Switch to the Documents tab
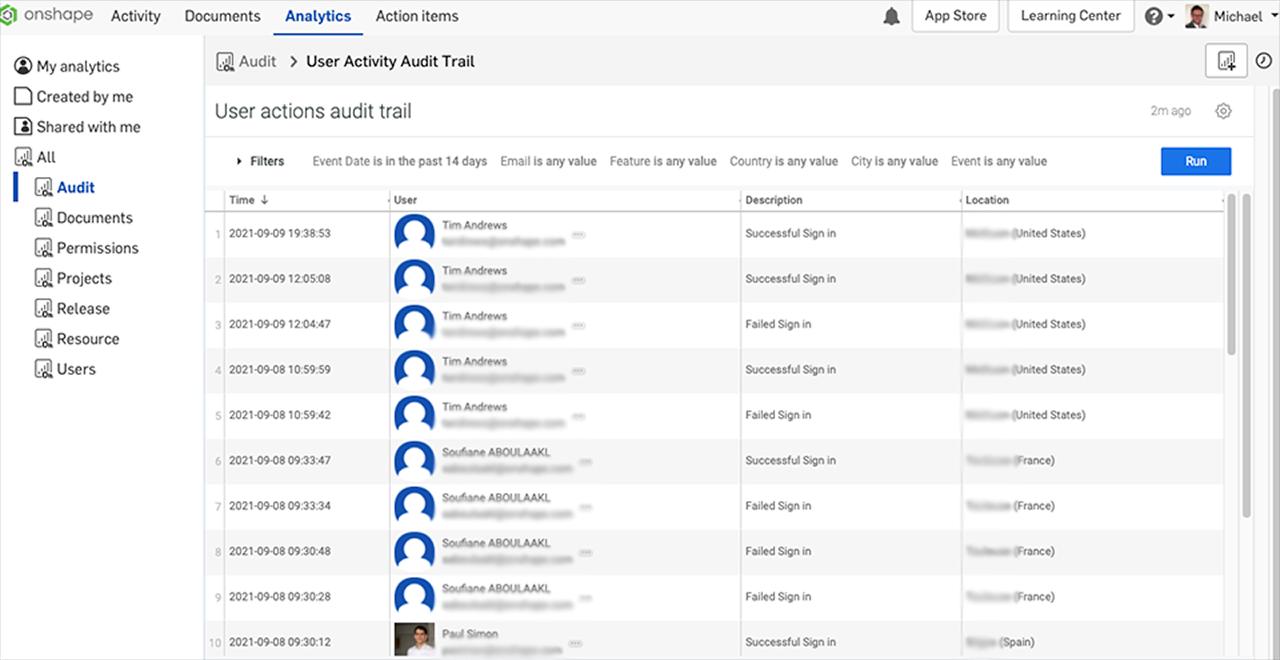This screenshot has width=1280, height=660. pos(222,16)
